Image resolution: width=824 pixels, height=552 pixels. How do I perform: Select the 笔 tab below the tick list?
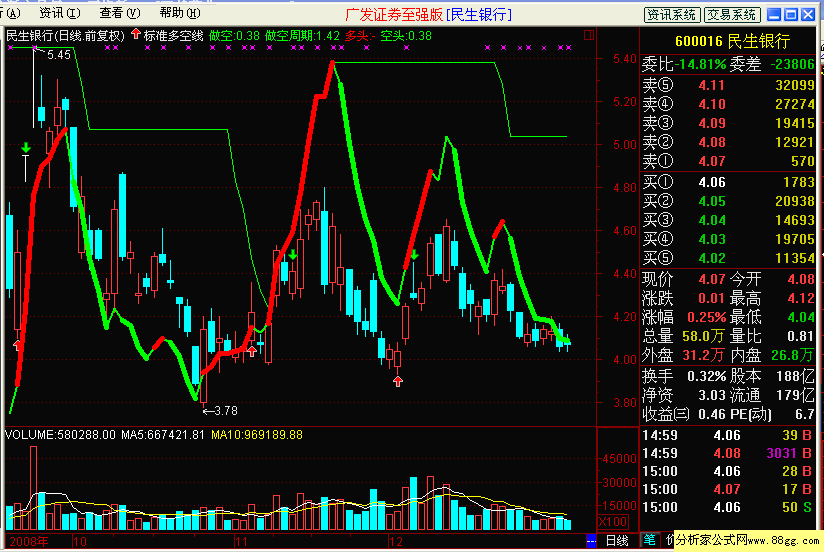pos(650,540)
